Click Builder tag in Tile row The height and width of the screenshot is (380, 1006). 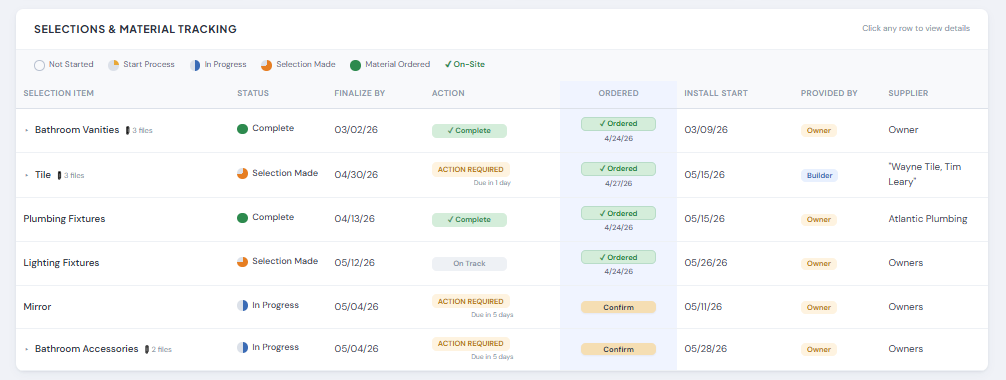pyautogui.click(x=819, y=175)
